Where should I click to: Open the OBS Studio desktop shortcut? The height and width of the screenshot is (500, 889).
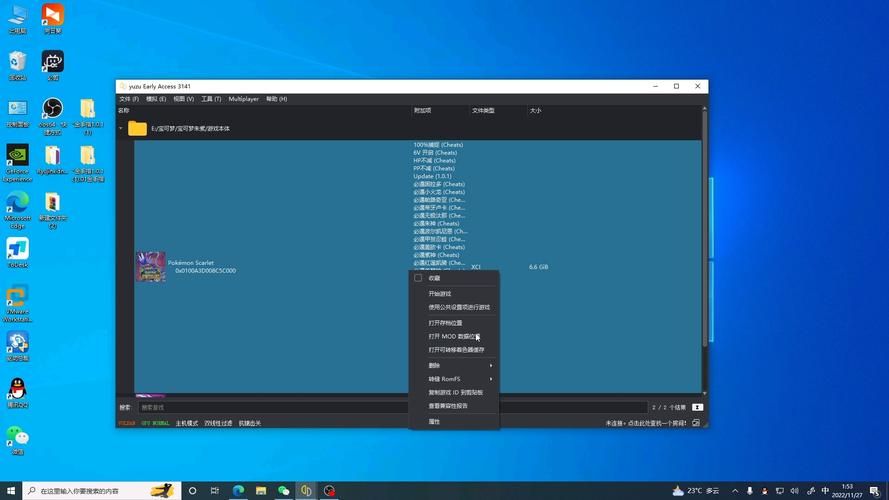[53, 116]
